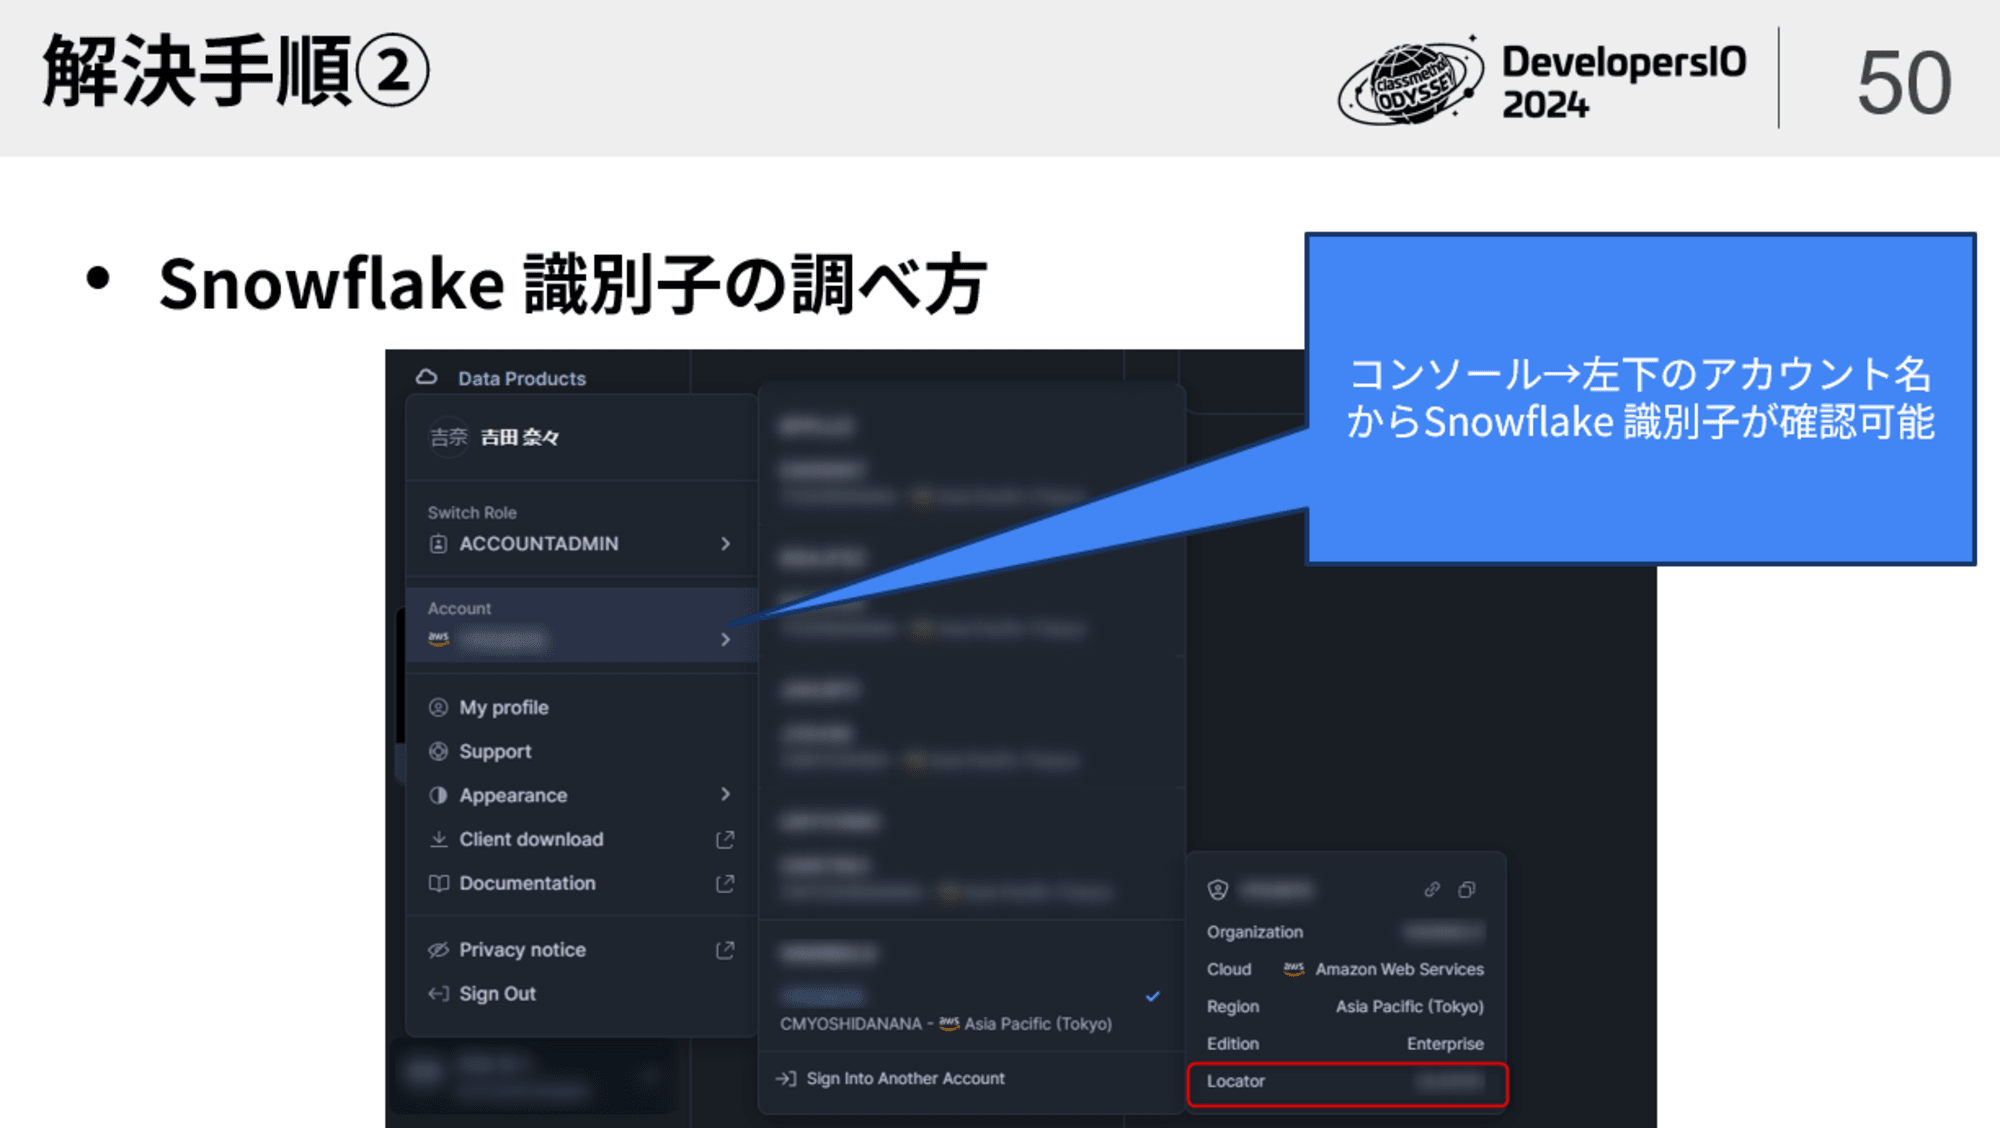The height and width of the screenshot is (1128, 2000).
Task: Open the Client download link
Action: pyautogui.click(x=531, y=840)
